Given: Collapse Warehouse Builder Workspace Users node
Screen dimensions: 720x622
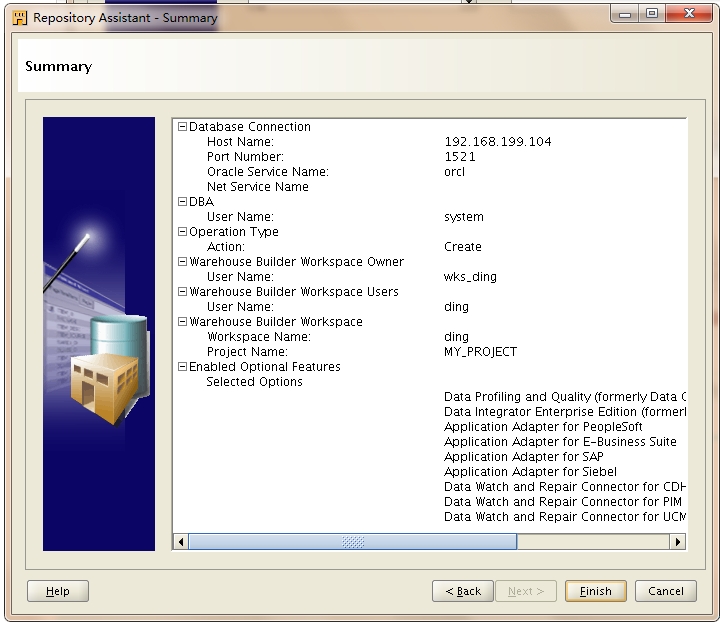Looking at the screenshot, I should (x=182, y=291).
